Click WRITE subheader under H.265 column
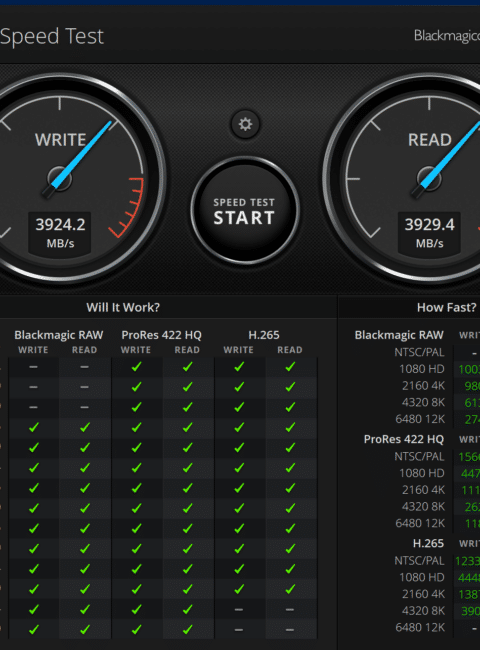The image size is (480, 650). [x=238, y=350]
